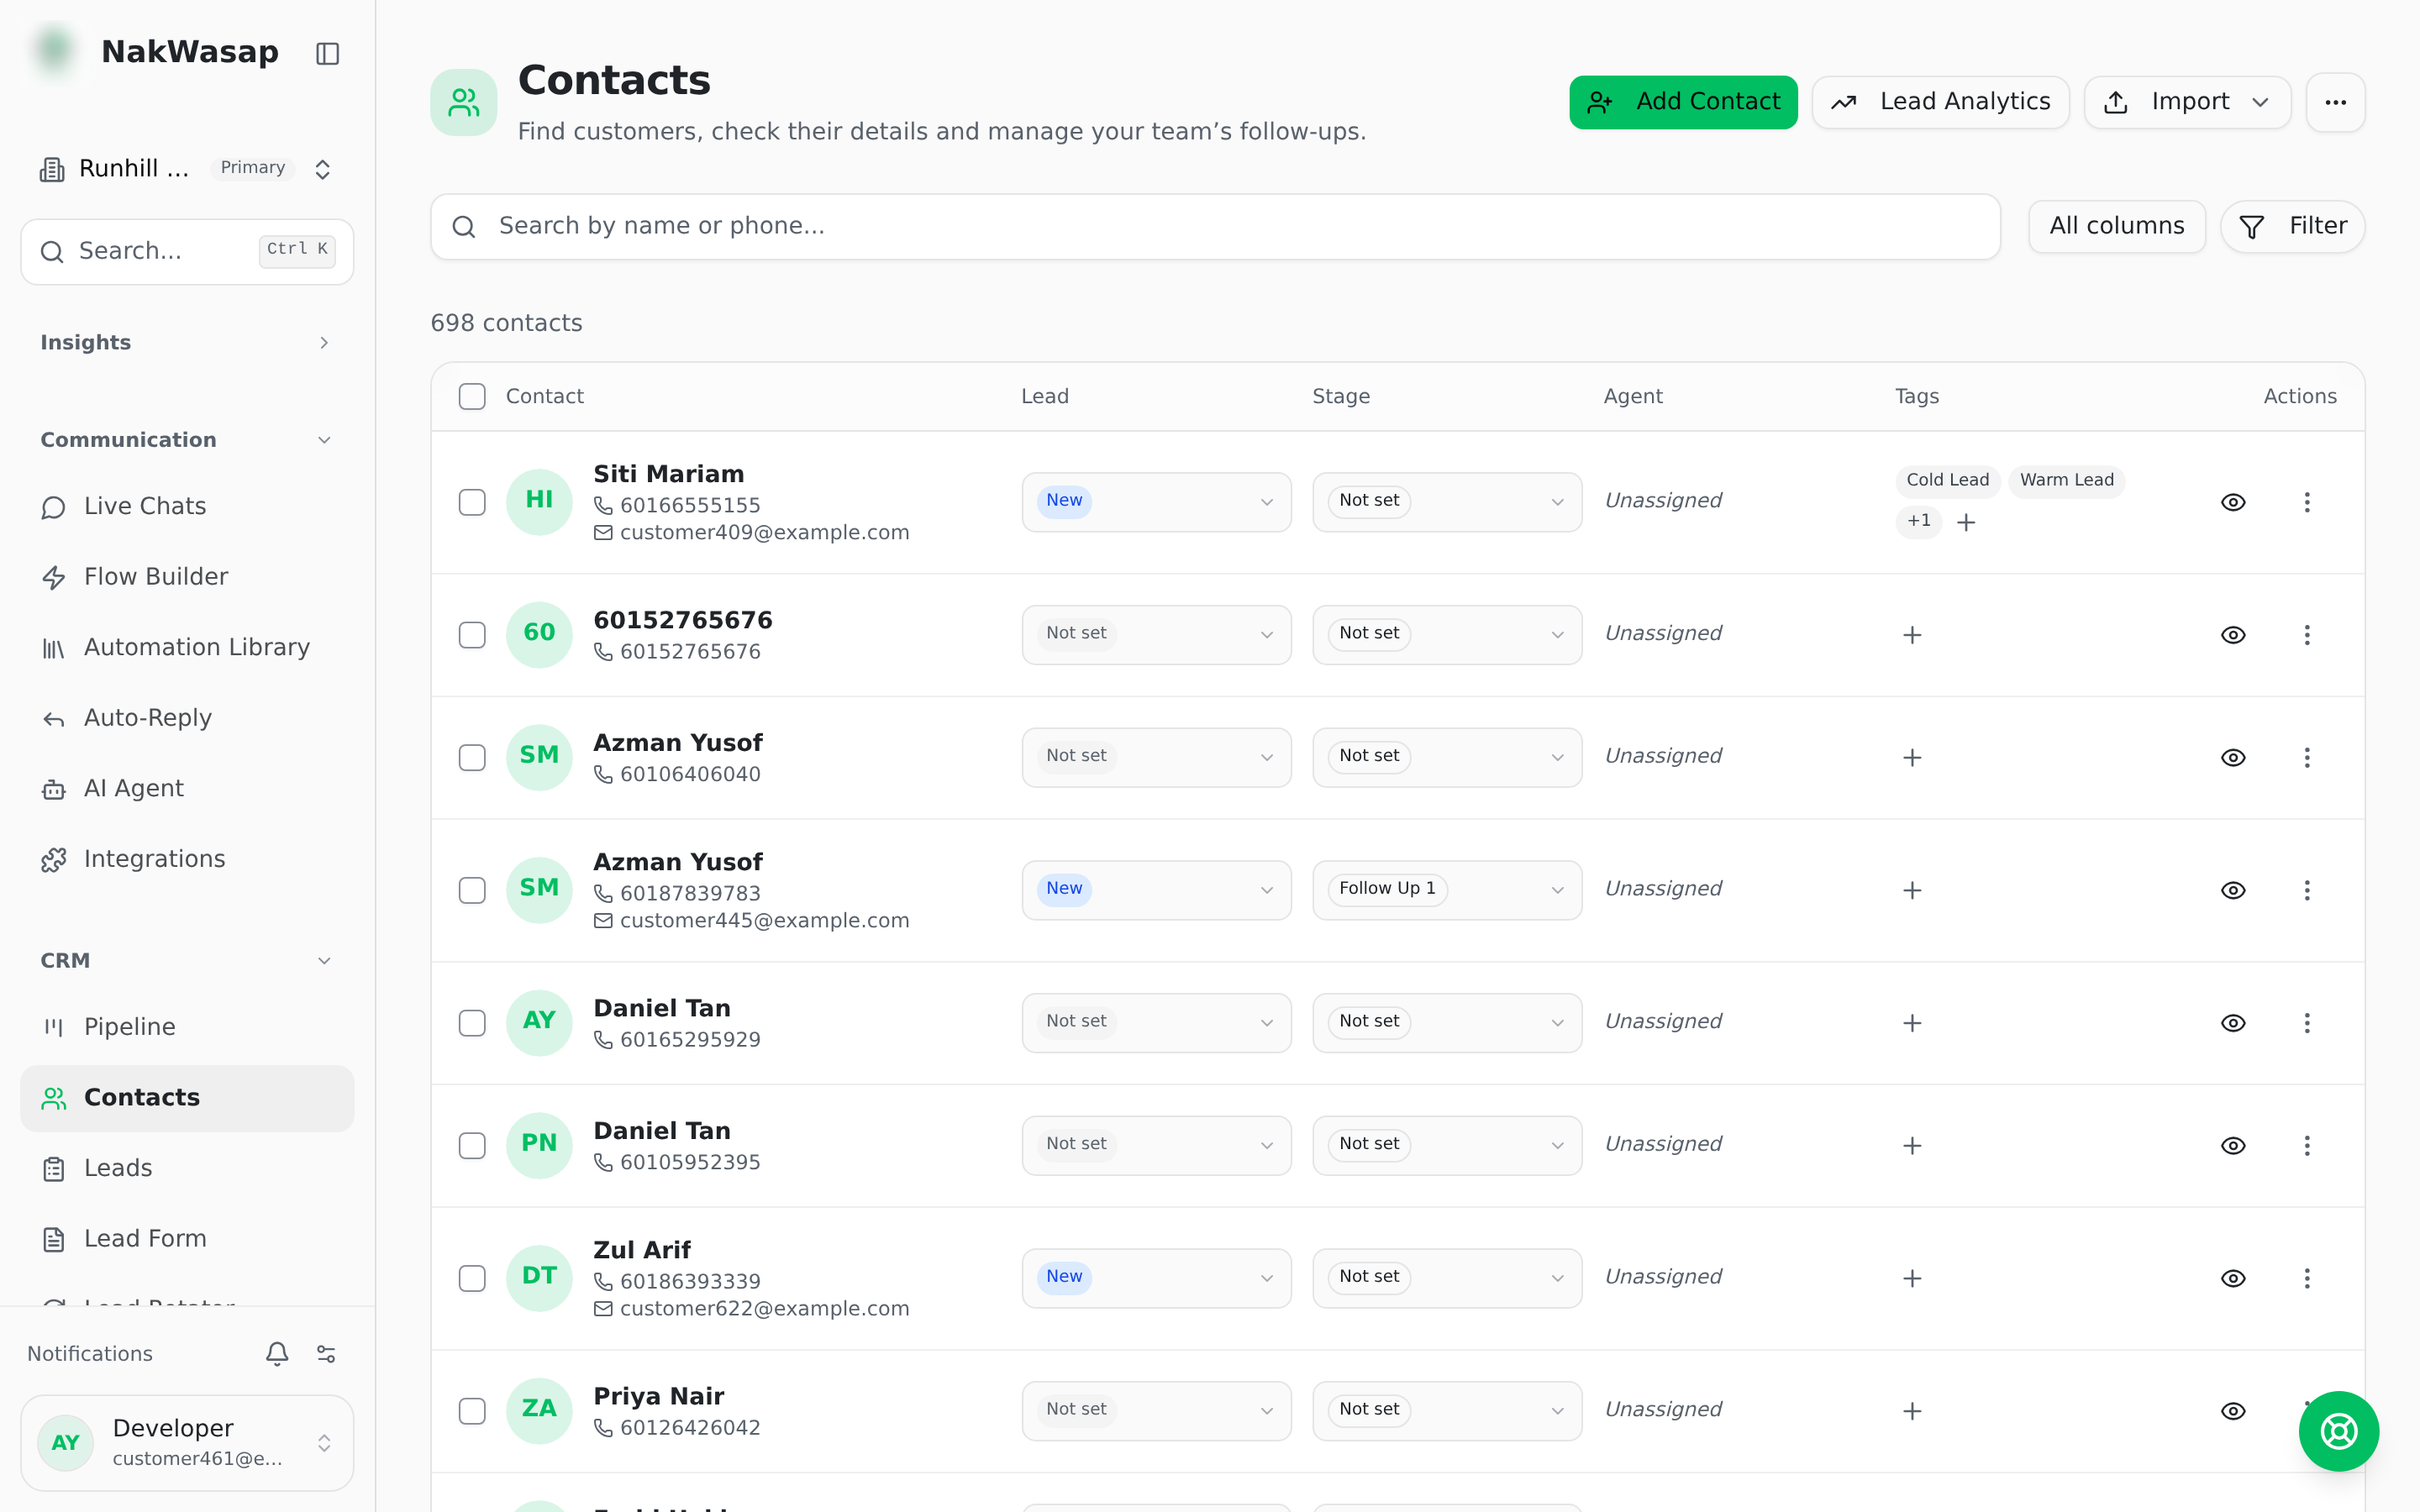
Task: Open Lead dropdown for 60152765676
Action: 1156,635
